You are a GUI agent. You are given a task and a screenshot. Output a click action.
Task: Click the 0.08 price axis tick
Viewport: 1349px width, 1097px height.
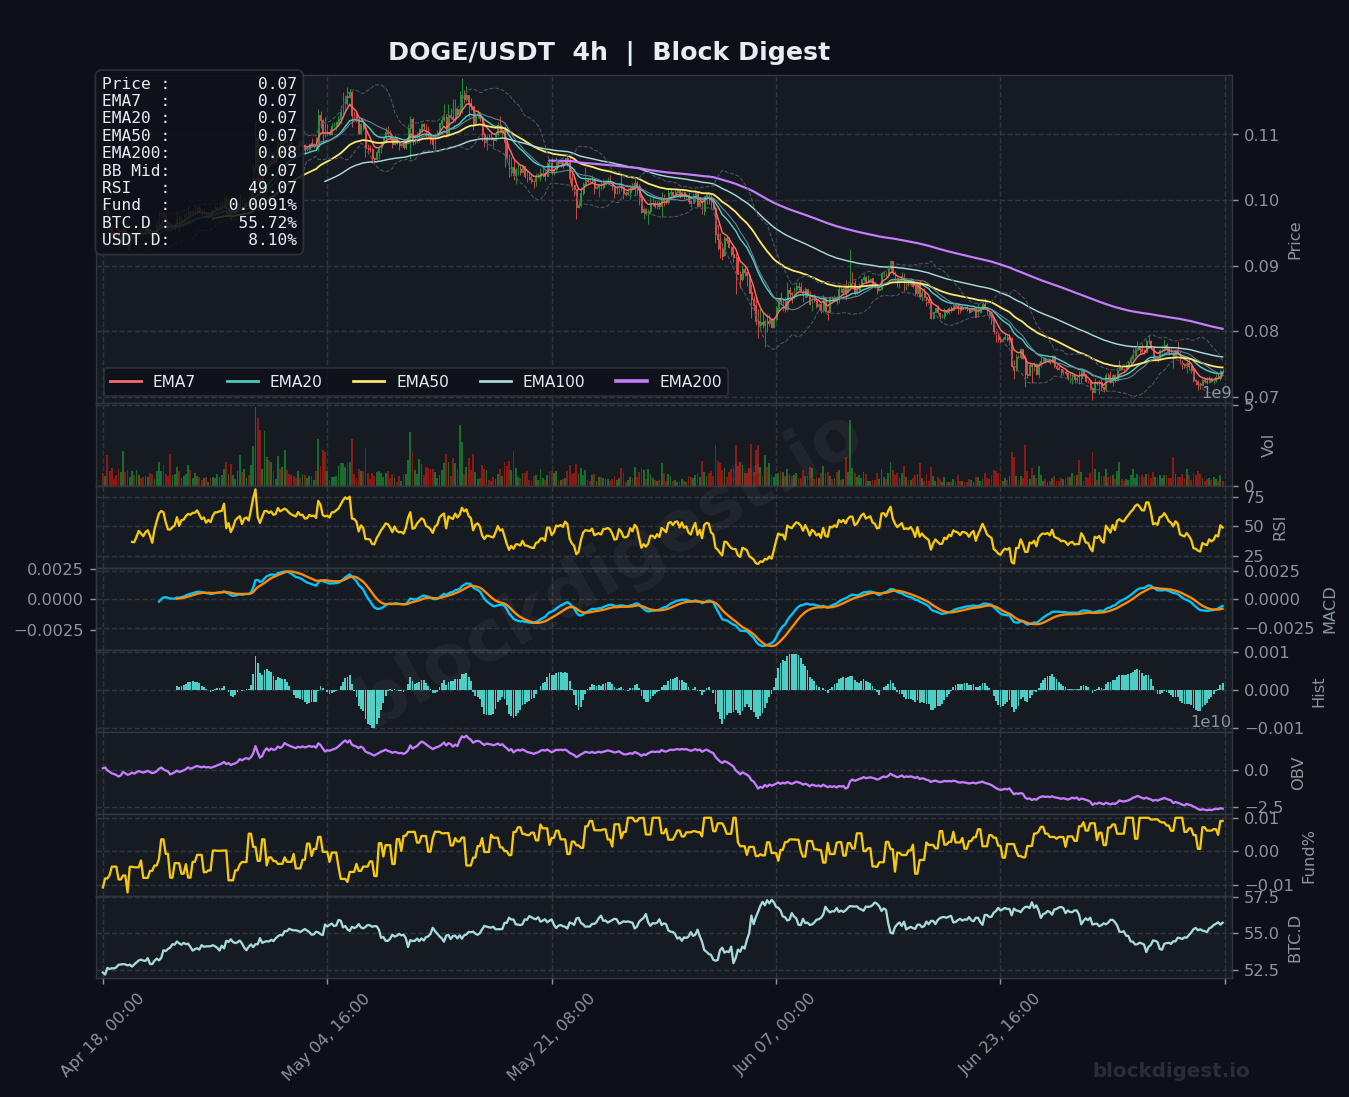coord(1260,332)
